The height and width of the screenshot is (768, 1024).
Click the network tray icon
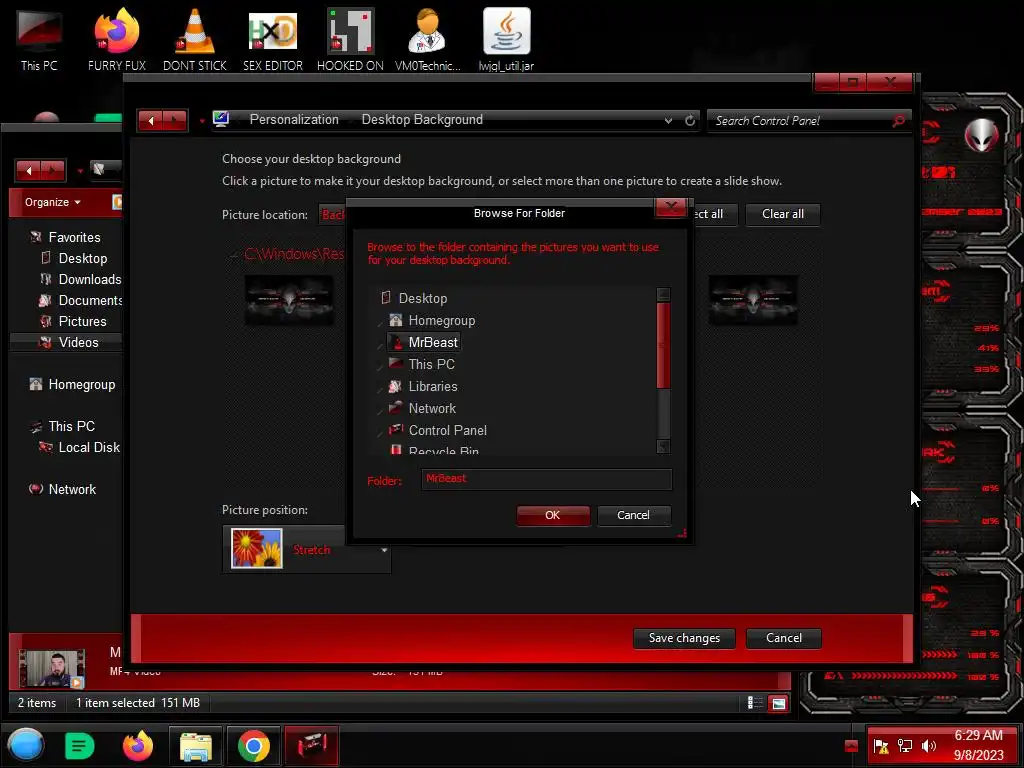coord(905,746)
